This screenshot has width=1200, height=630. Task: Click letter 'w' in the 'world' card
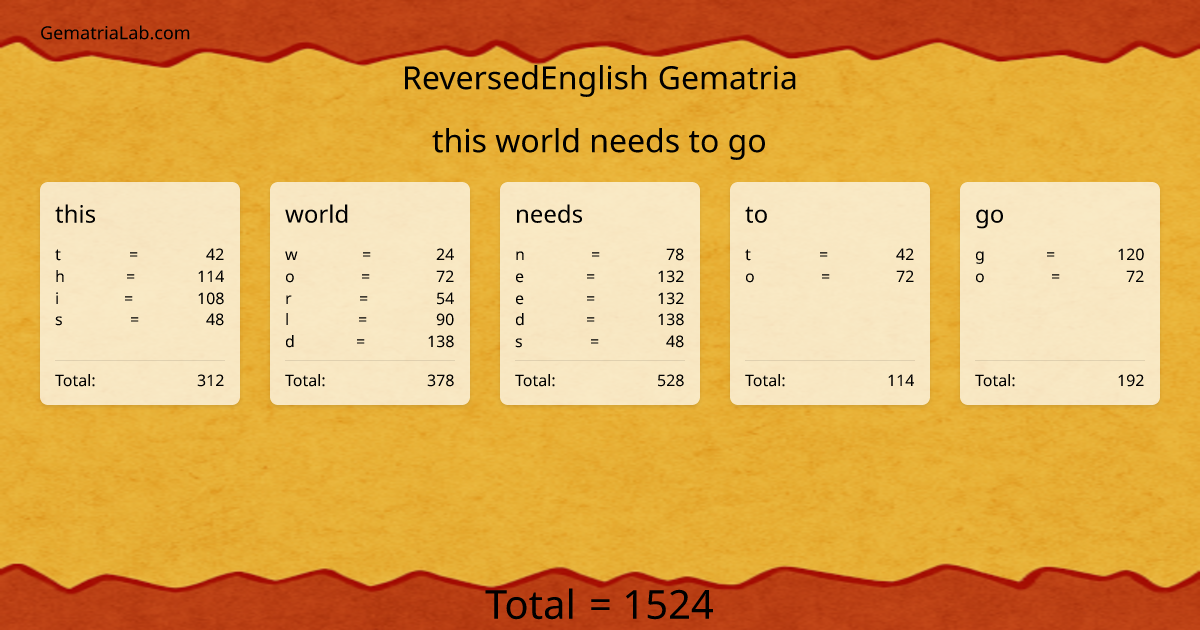pyautogui.click(x=291, y=254)
